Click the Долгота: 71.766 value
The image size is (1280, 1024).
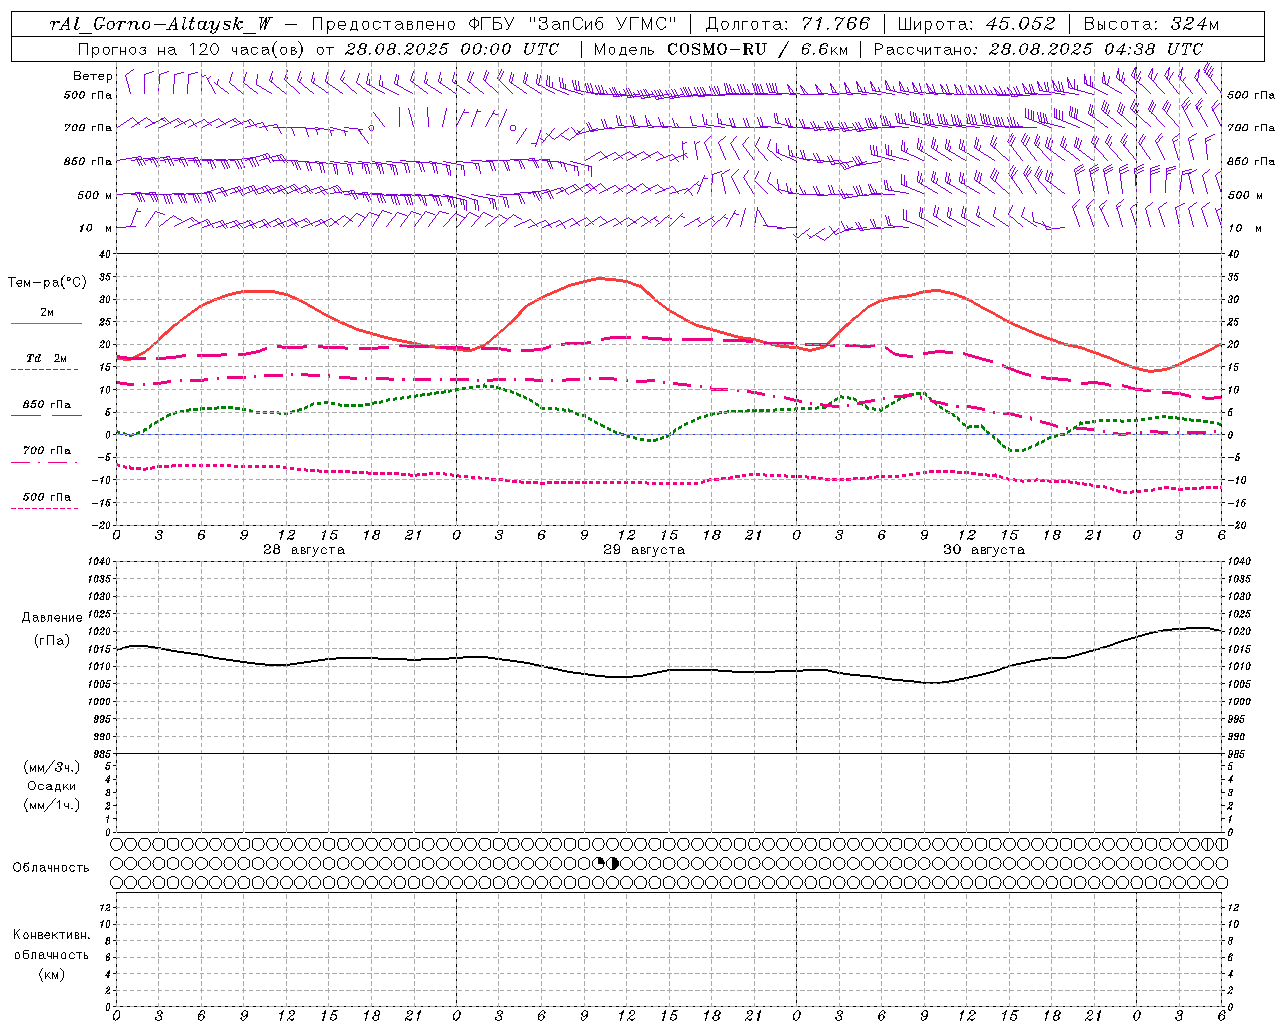click(x=788, y=24)
